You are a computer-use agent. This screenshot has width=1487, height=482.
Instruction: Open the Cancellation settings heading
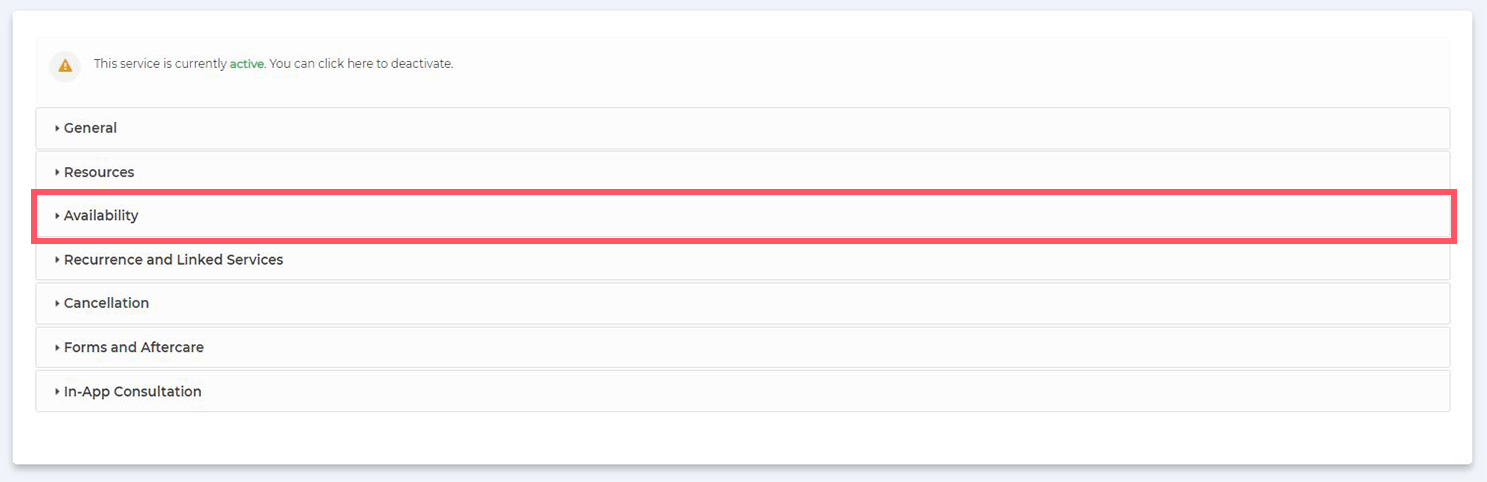pyautogui.click(x=106, y=304)
